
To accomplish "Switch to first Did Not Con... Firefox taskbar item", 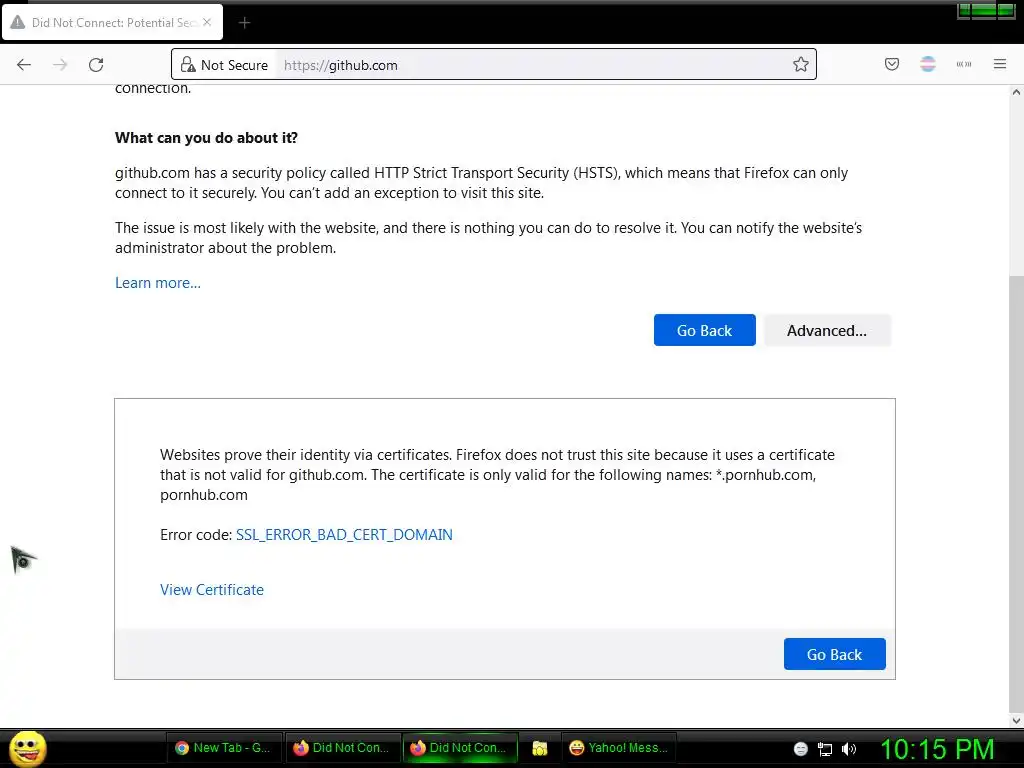I will click(x=342, y=748).
